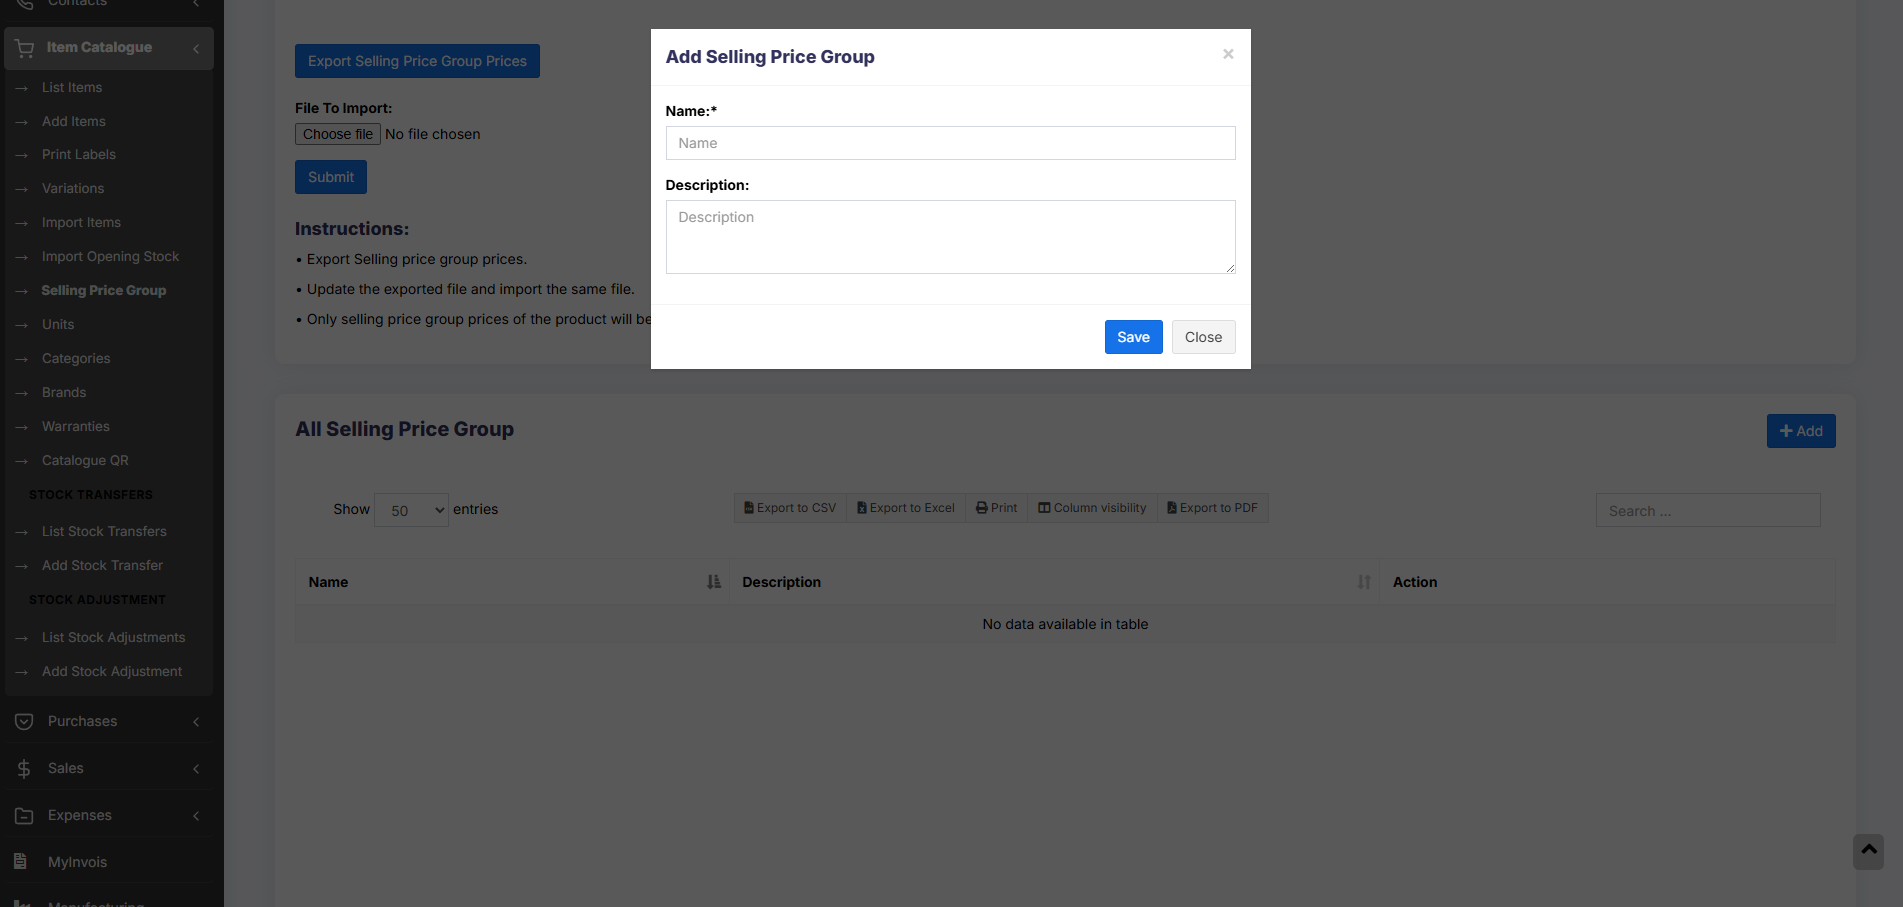Click the Item Catalogue cart icon
The image size is (1903, 907).
click(x=25, y=48)
